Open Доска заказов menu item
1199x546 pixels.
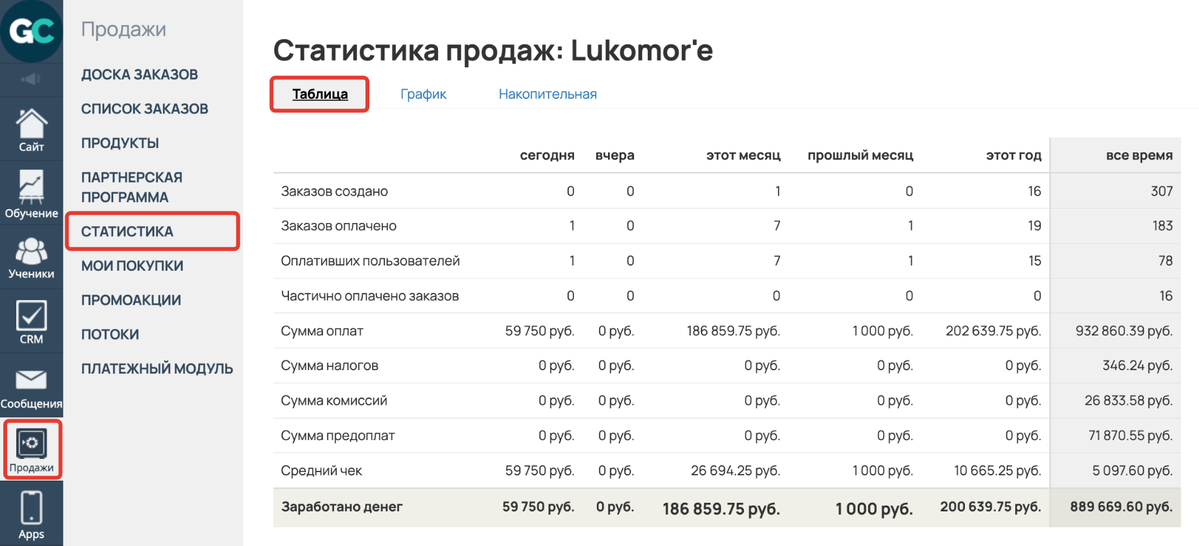point(140,75)
